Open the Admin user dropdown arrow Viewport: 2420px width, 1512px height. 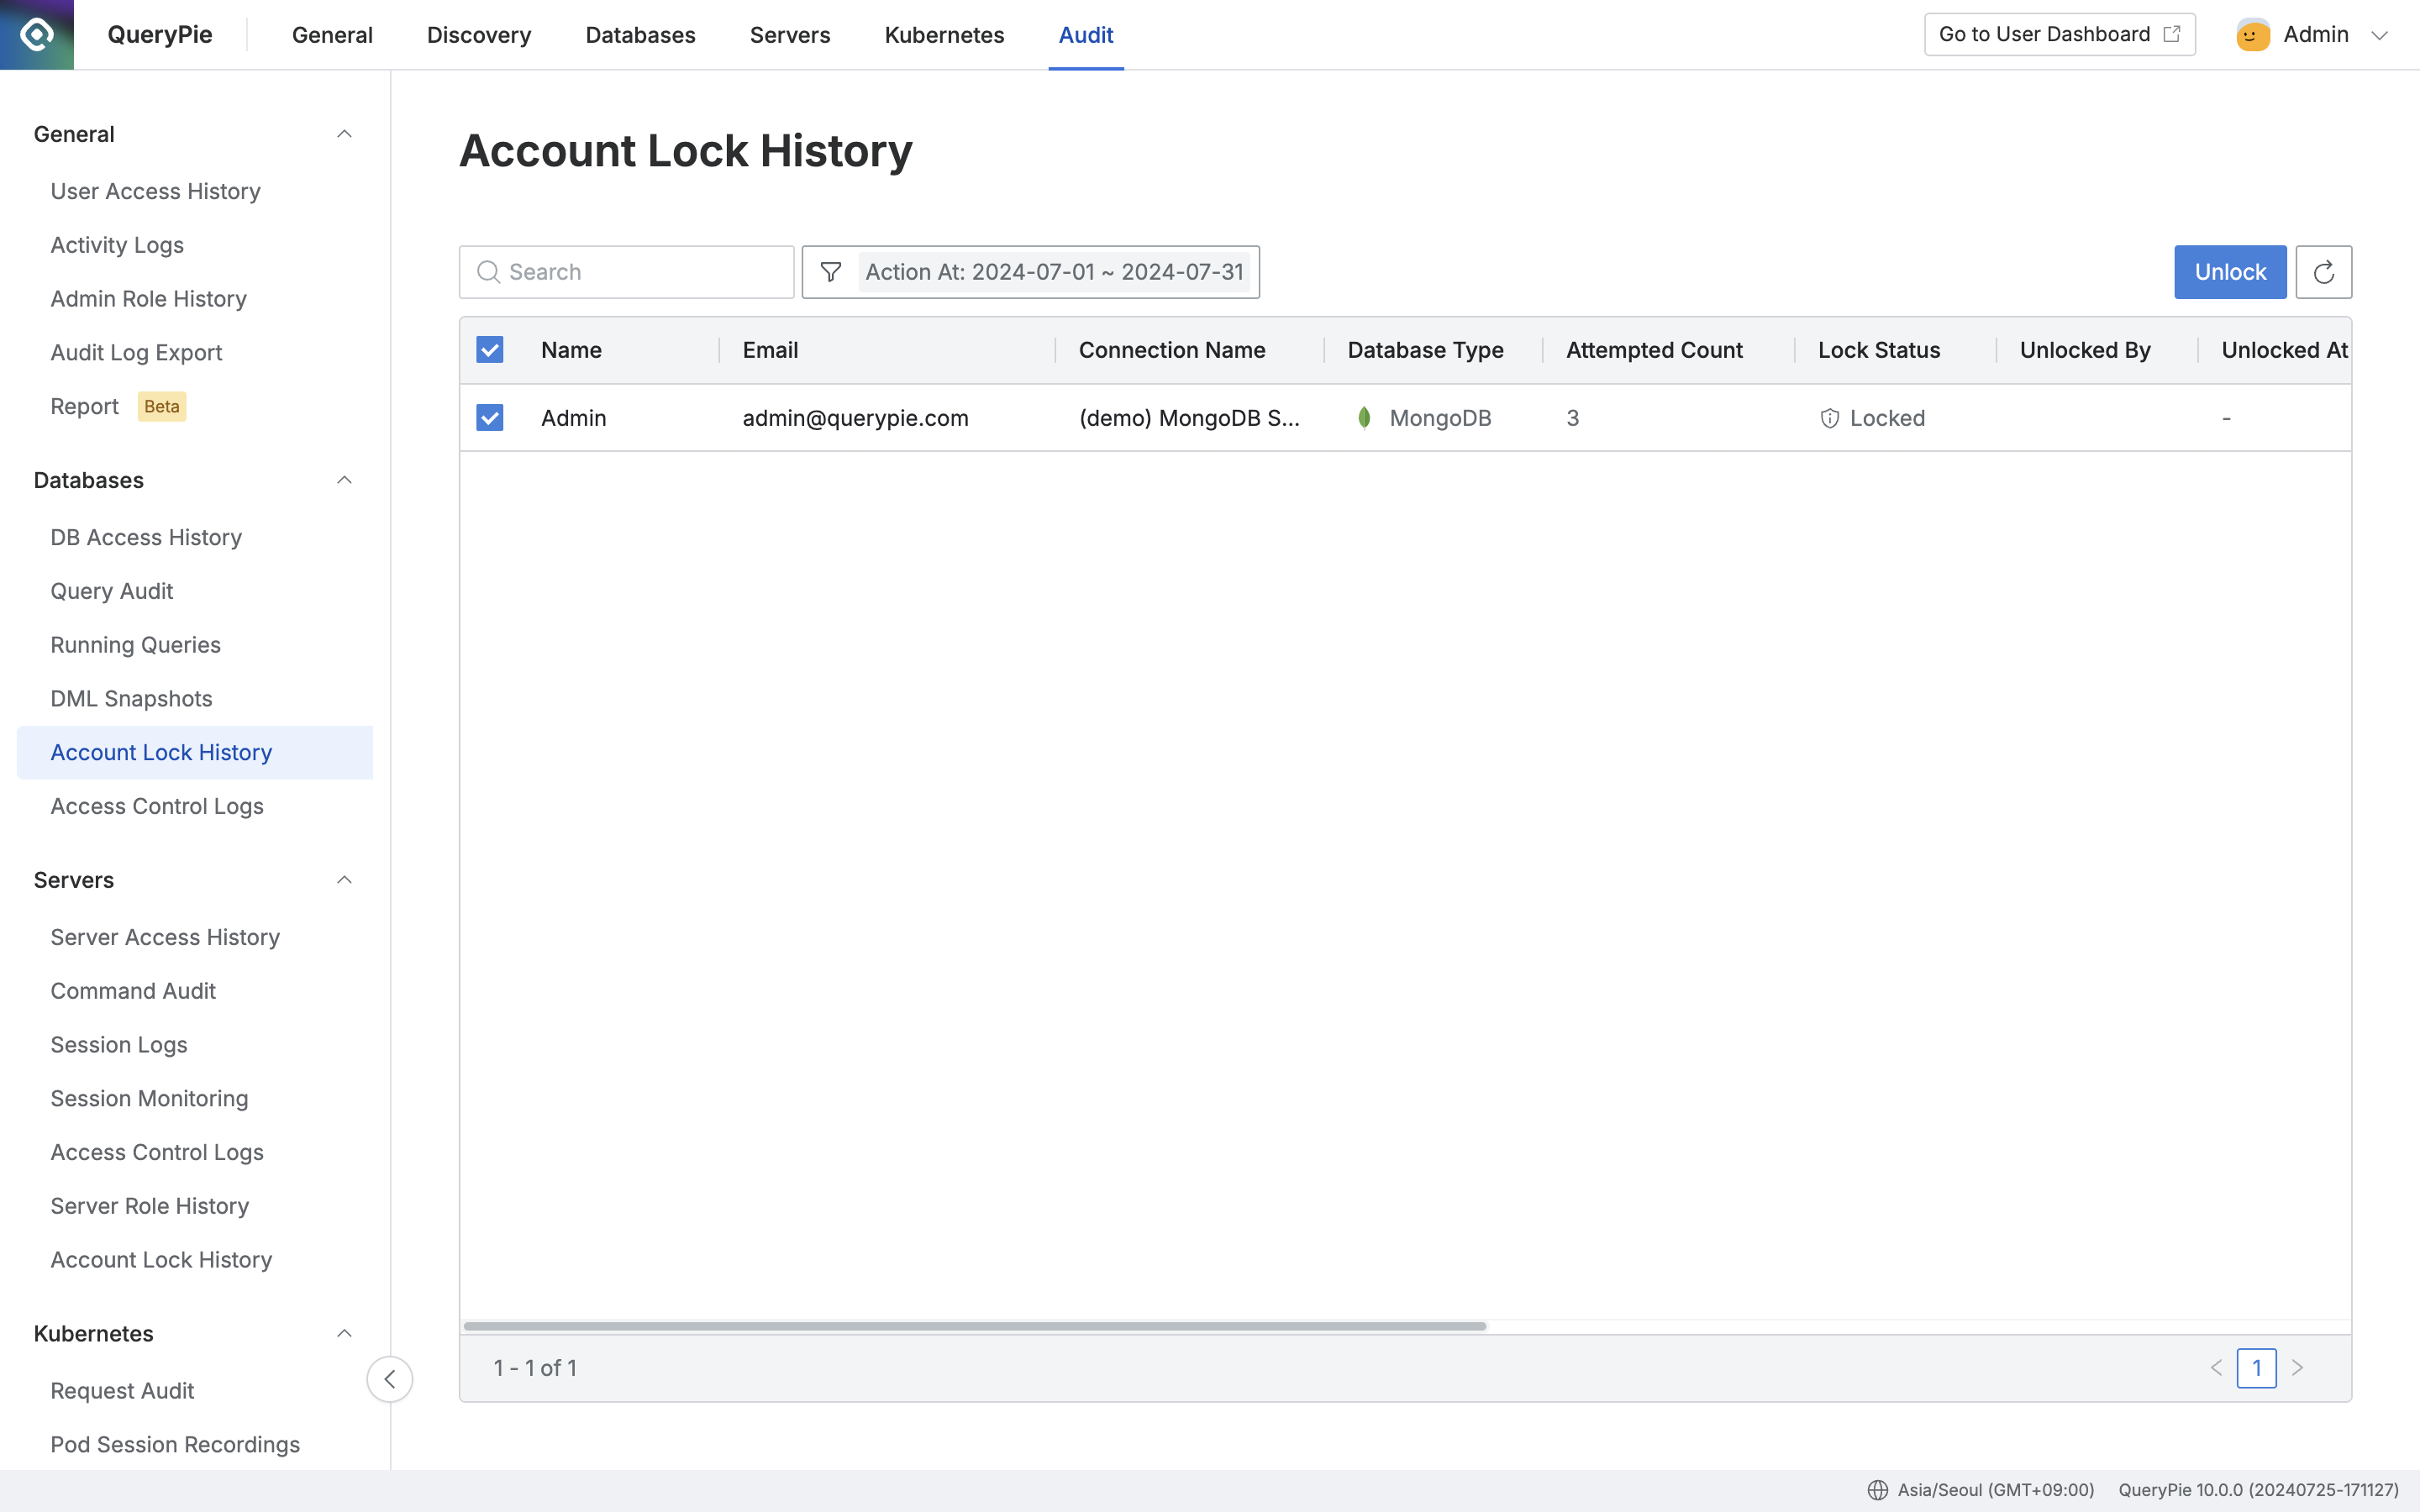tap(2379, 35)
